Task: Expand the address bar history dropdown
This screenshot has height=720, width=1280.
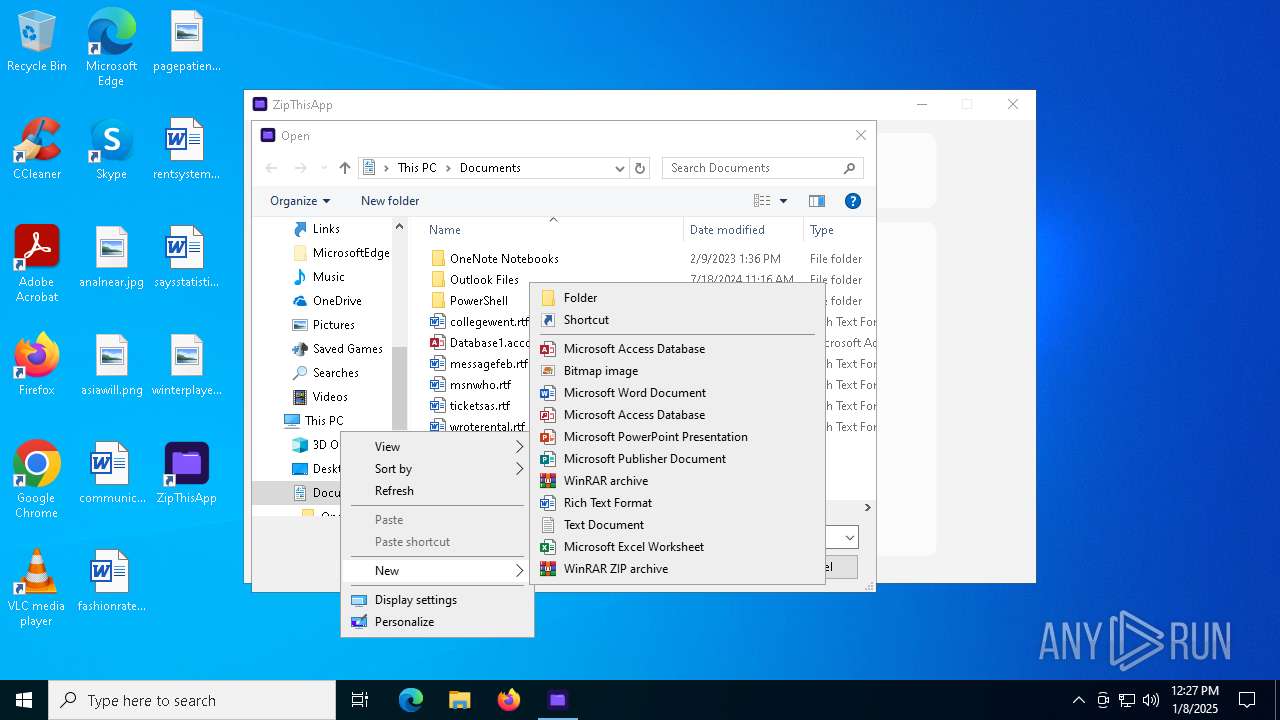Action: (x=620, y=168)
